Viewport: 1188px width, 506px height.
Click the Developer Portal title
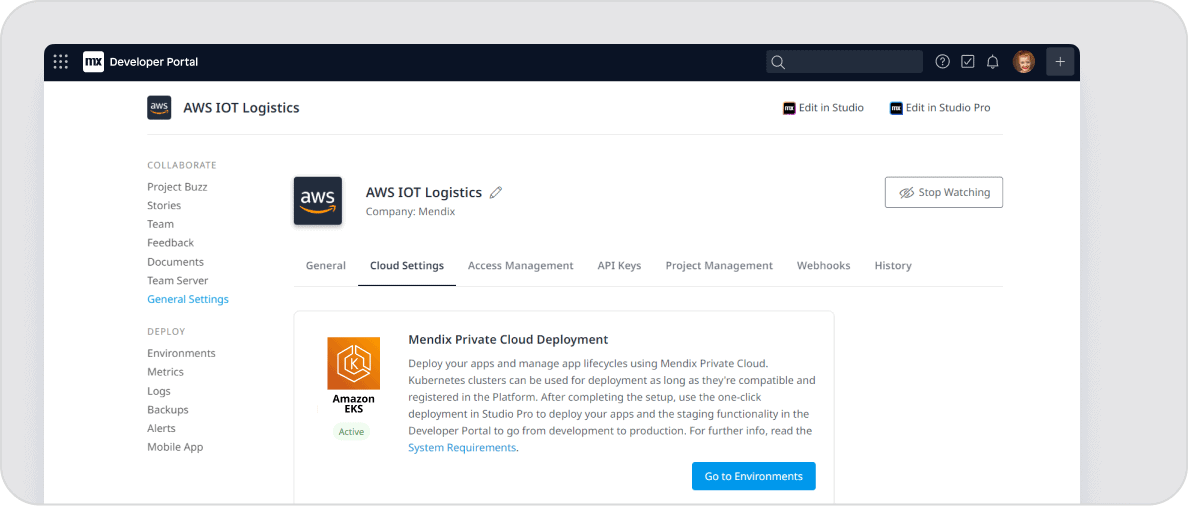pyautogui.click(x=154, y=62)
